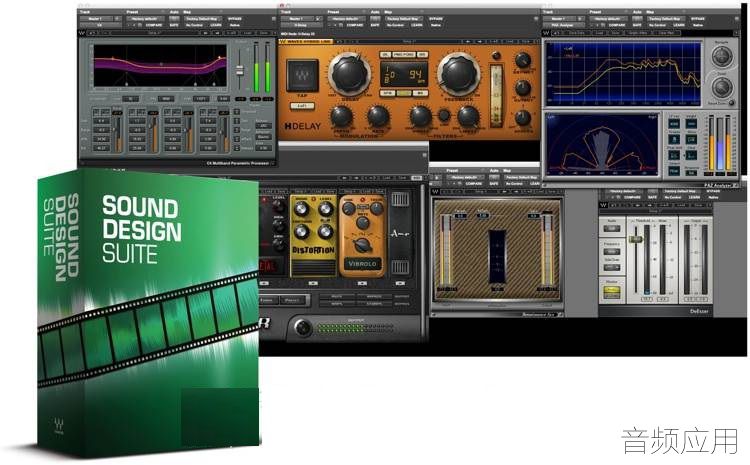750x465 pixels.
Task: Click COMPARE in the H-Delay plugin header
Action: coord(355,25)
